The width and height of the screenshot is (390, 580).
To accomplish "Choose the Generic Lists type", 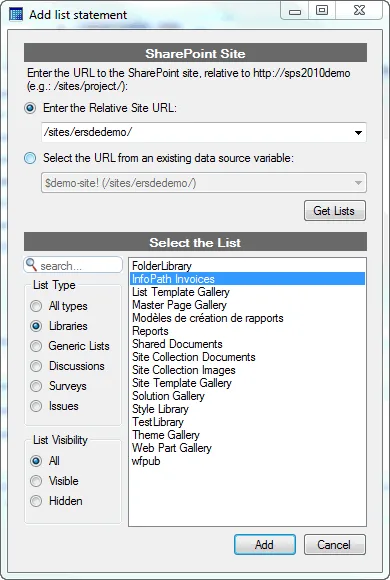I will [36, 346].
